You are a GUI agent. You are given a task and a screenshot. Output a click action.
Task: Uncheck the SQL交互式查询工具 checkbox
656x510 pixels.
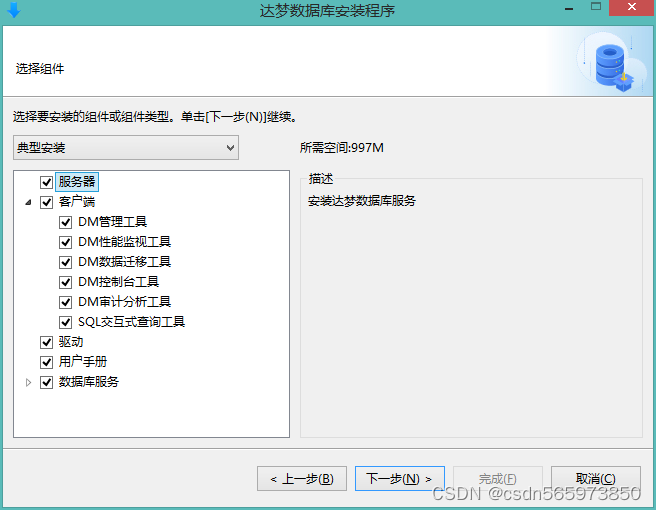point(66,322)
